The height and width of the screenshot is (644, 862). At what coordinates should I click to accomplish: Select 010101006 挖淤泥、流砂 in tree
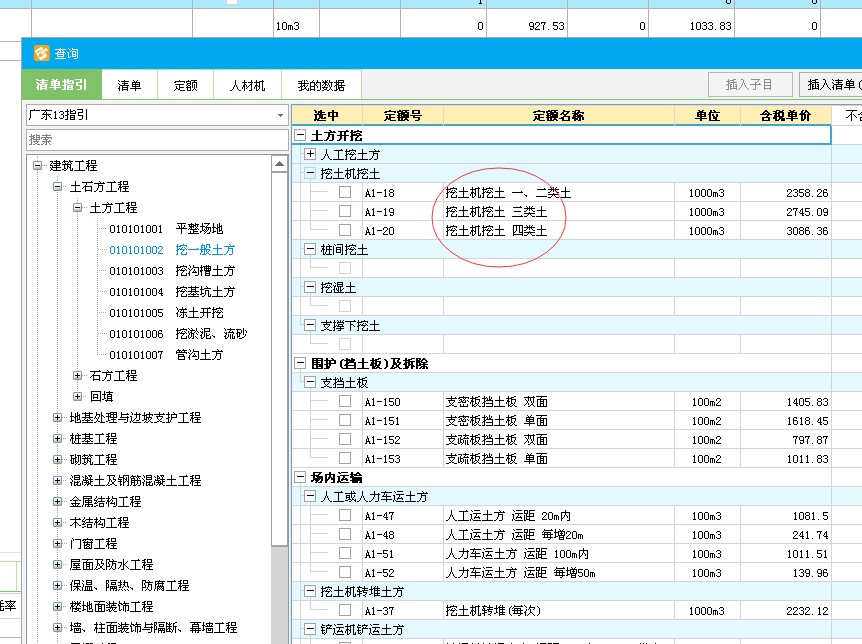[x=178, y=333]
